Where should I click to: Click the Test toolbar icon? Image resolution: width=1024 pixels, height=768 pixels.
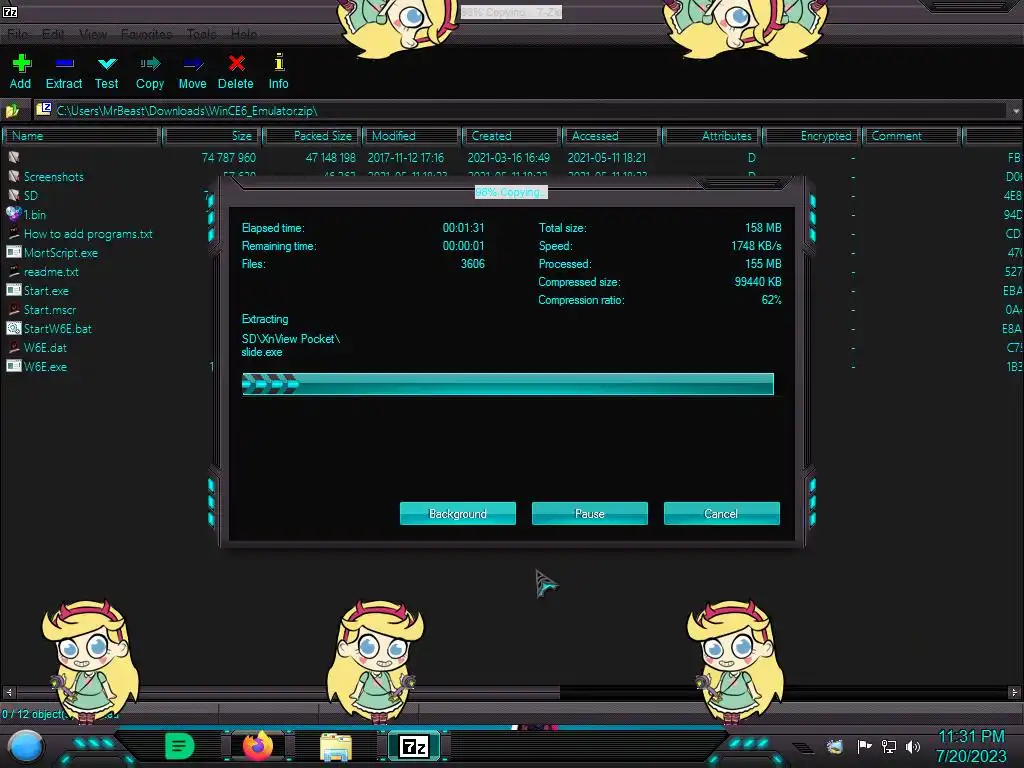pyautogui.click(x=107, y=63)
